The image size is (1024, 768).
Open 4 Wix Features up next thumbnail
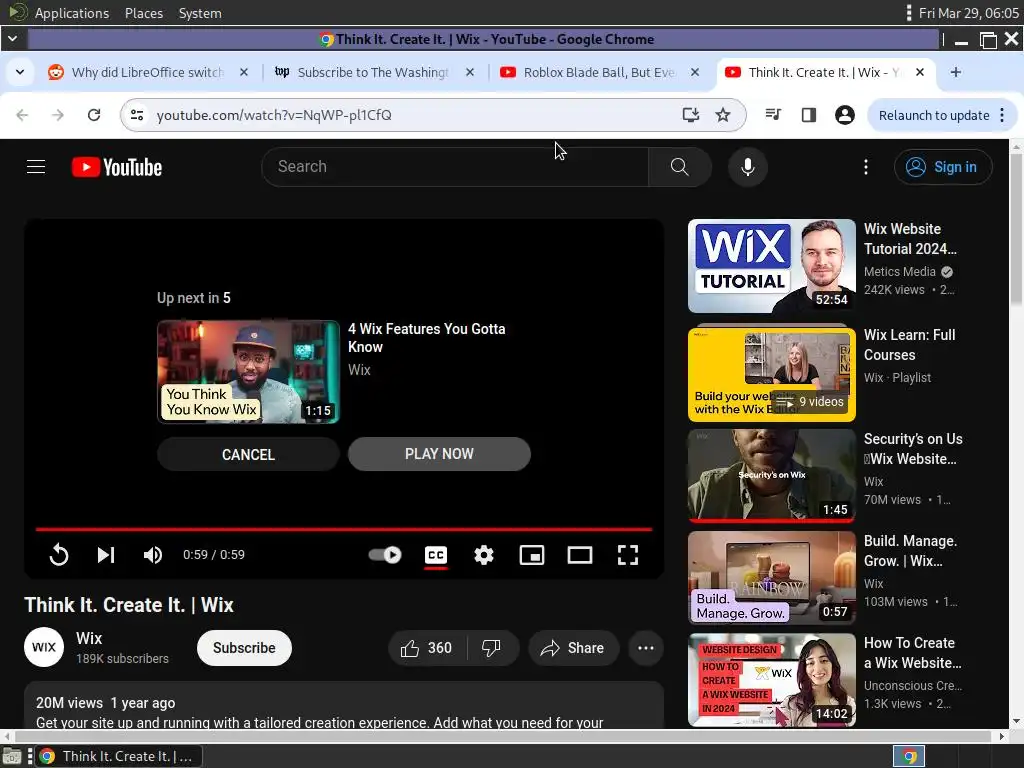(248, 372)
